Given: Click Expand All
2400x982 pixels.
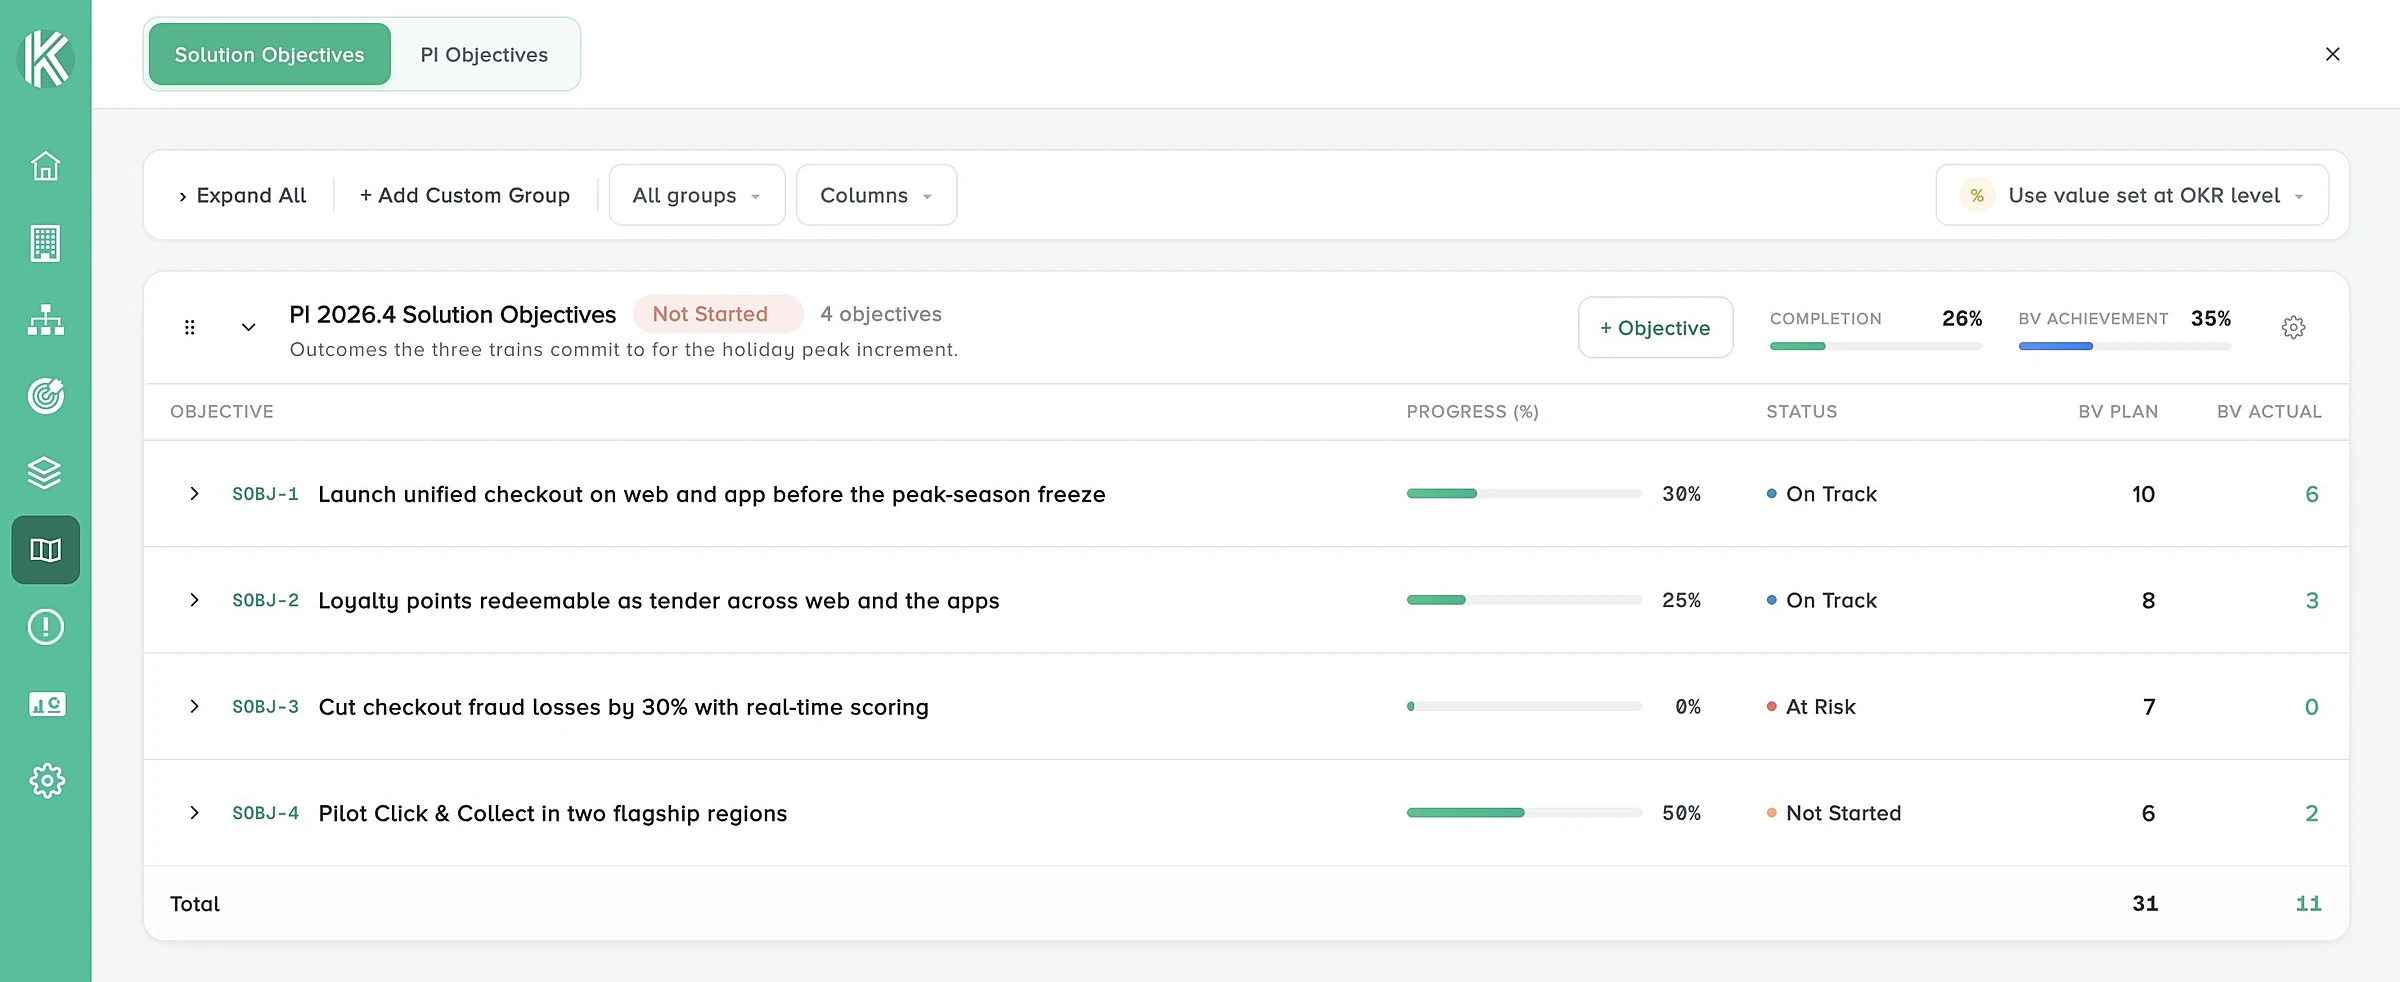Looking at the screenshot, I should [242, 195].
